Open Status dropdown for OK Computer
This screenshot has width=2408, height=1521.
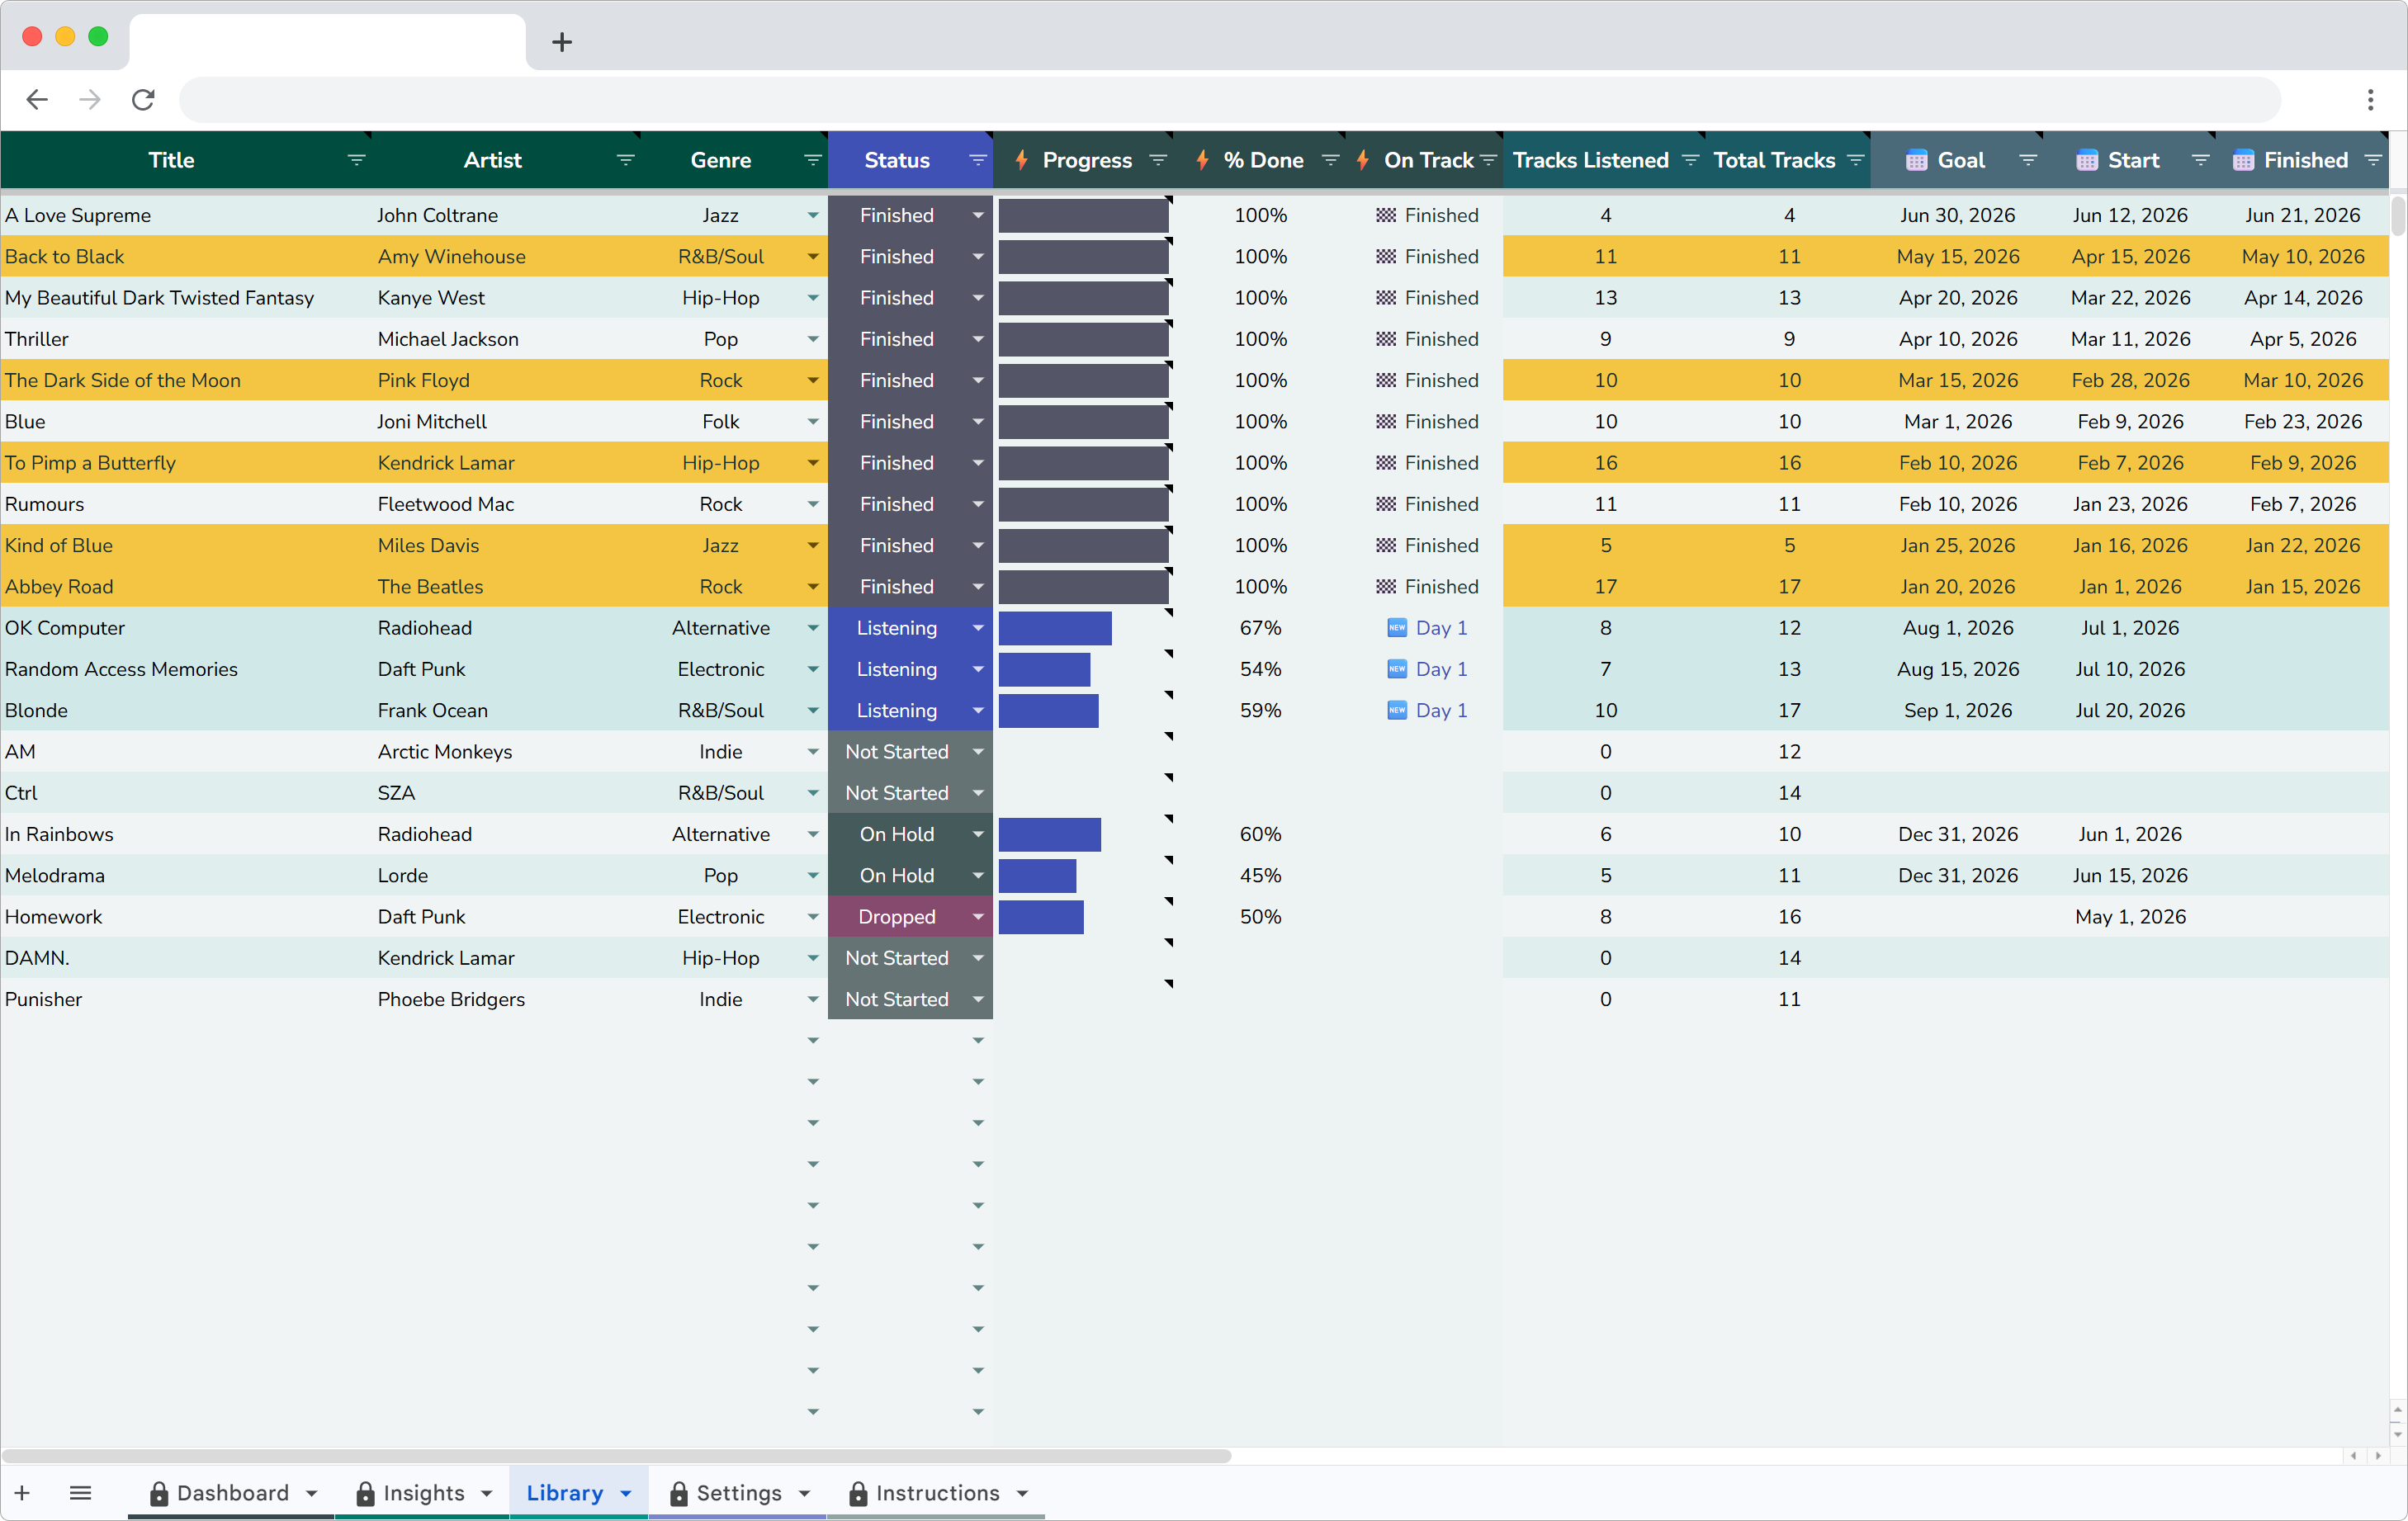tap(977, 628)
